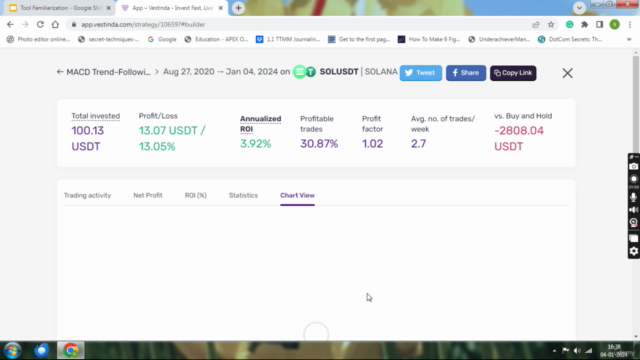The image size is (640, 360).
Task: Close the Vestinda app tab
Action: (220, 8)
